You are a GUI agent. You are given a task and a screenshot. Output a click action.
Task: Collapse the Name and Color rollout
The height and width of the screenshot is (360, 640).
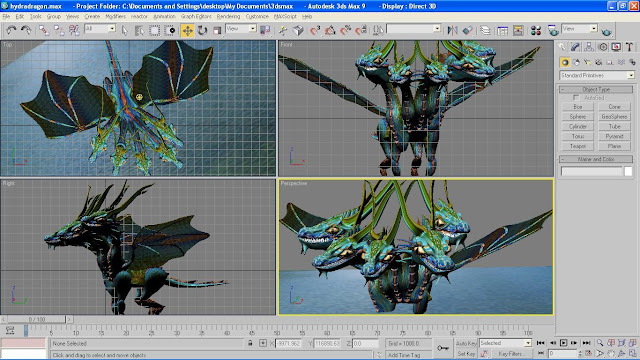[596, 159]
